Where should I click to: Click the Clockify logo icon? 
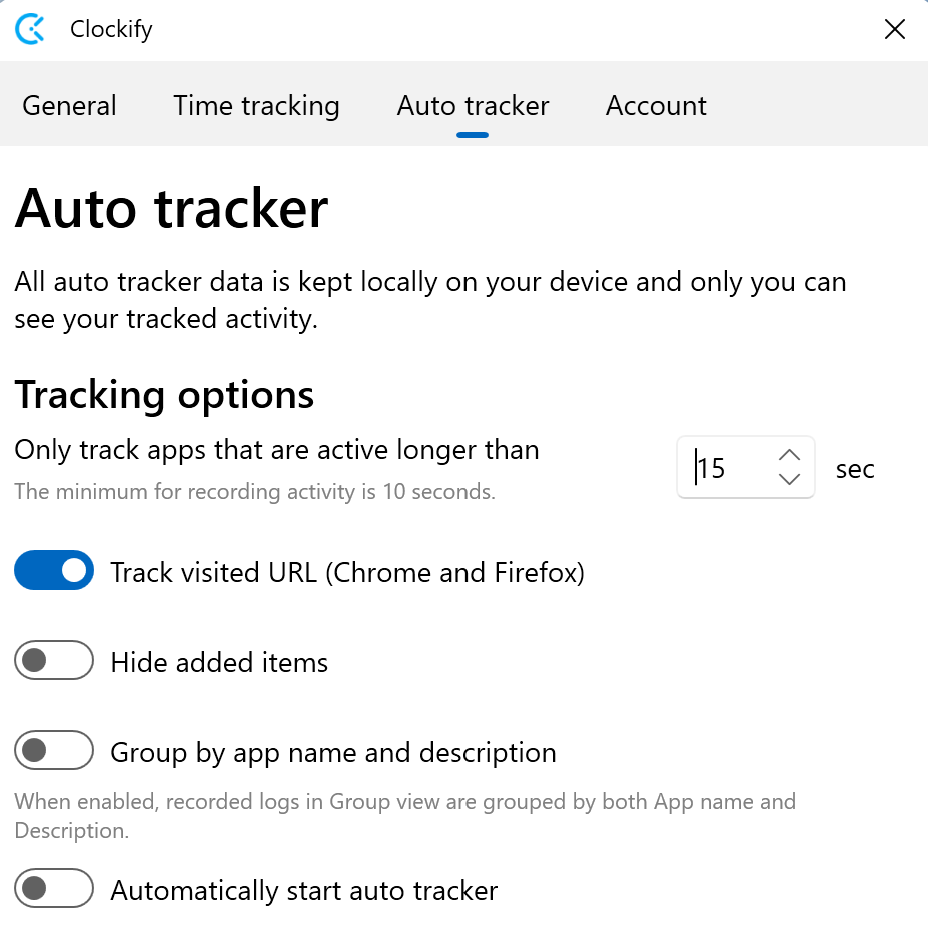pyautogui.click(x=31, y=29)
